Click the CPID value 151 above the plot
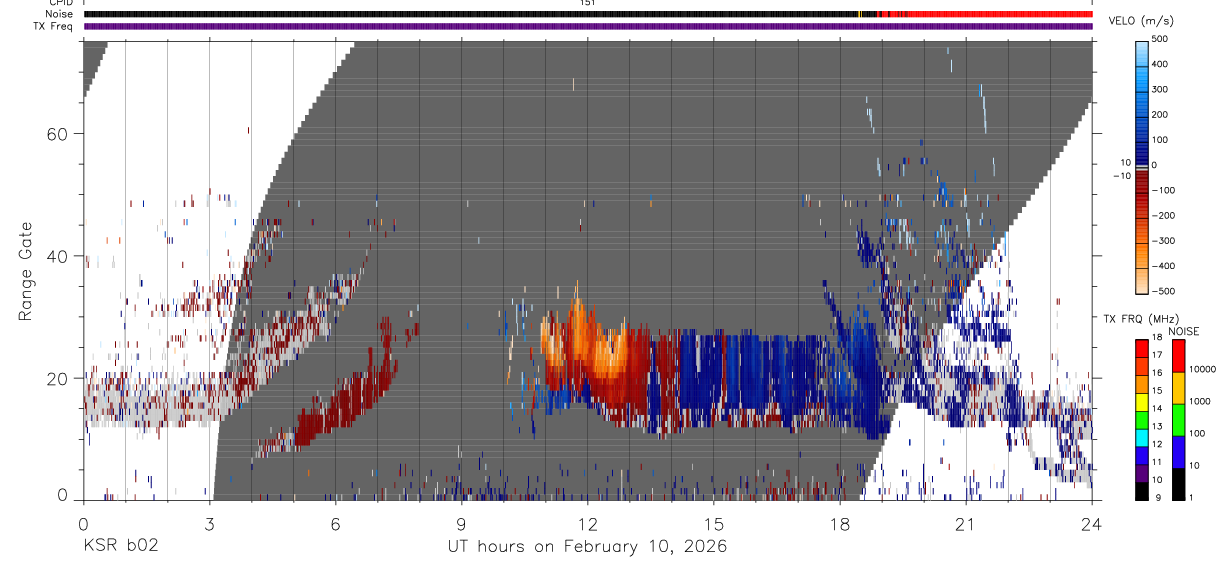The image size is (1228, 567). pyautogui.click(x=587, y=3)
